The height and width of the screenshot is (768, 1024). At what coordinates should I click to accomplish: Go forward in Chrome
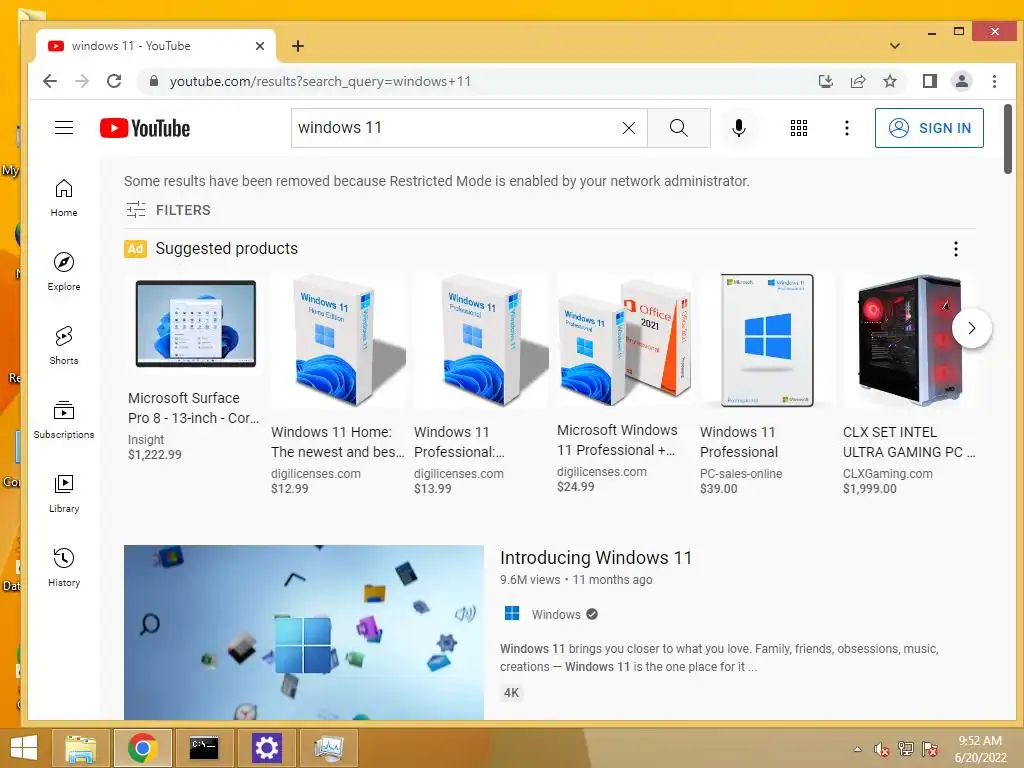[x=82, y=81]
